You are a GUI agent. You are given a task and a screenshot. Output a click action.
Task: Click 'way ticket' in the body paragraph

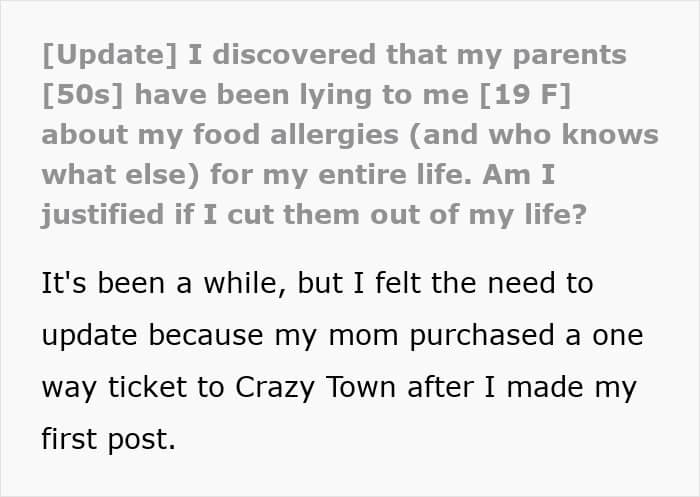pos(118,387)
